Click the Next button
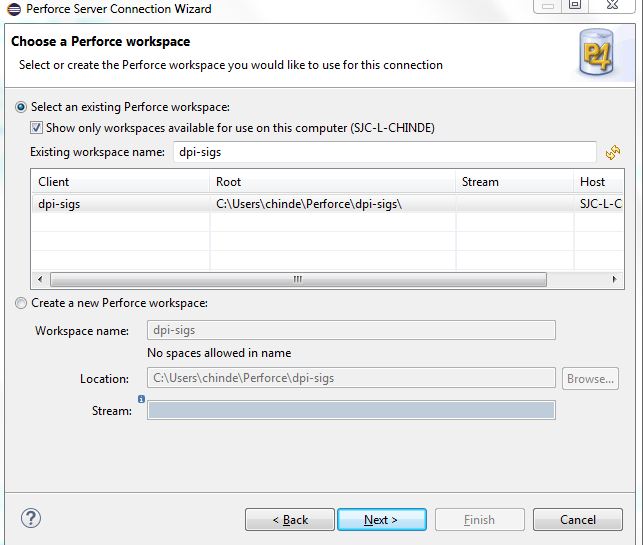This screenshot has height=545, width=643. point(381,520)
